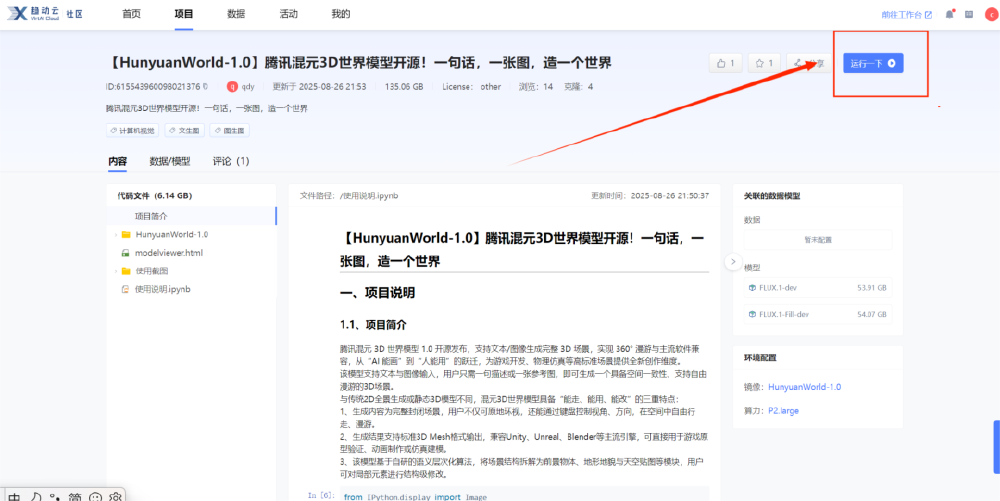
Task: Click the HunyuanWorld-1.0 folder icon
Action: pyautogui.click(x=126, y=235)
